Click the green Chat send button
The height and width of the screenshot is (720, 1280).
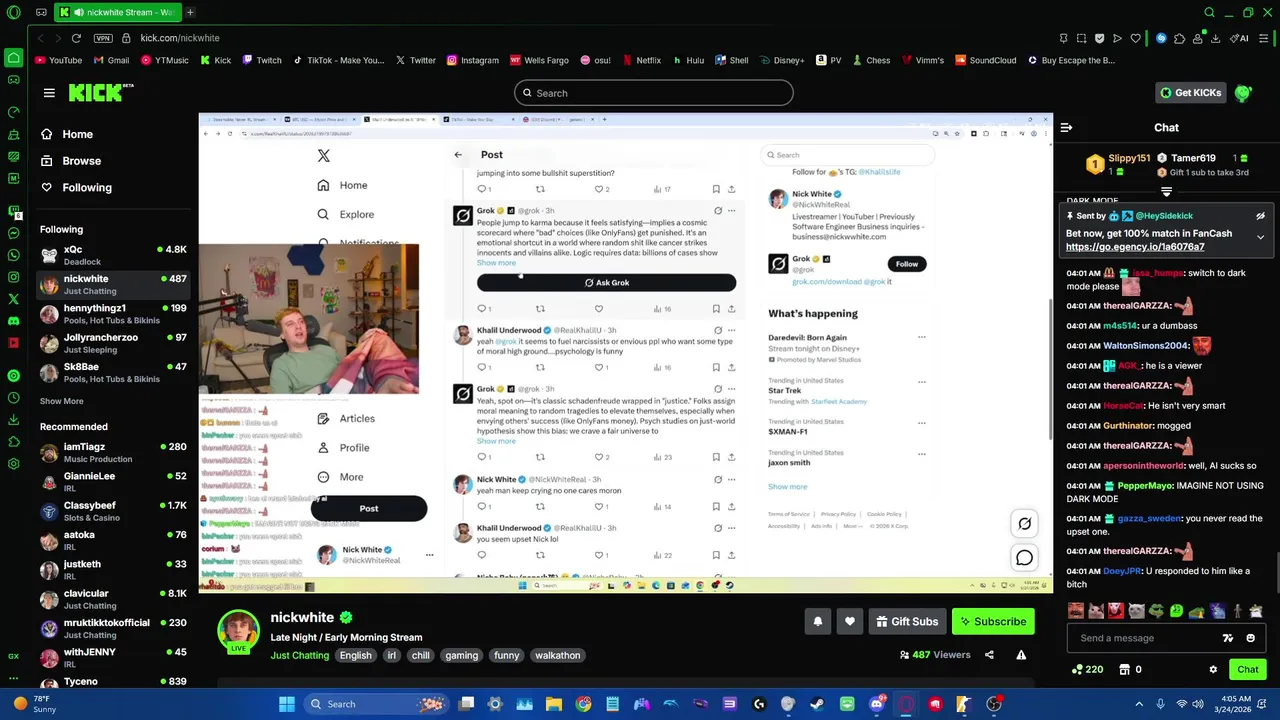[1248, 669]
